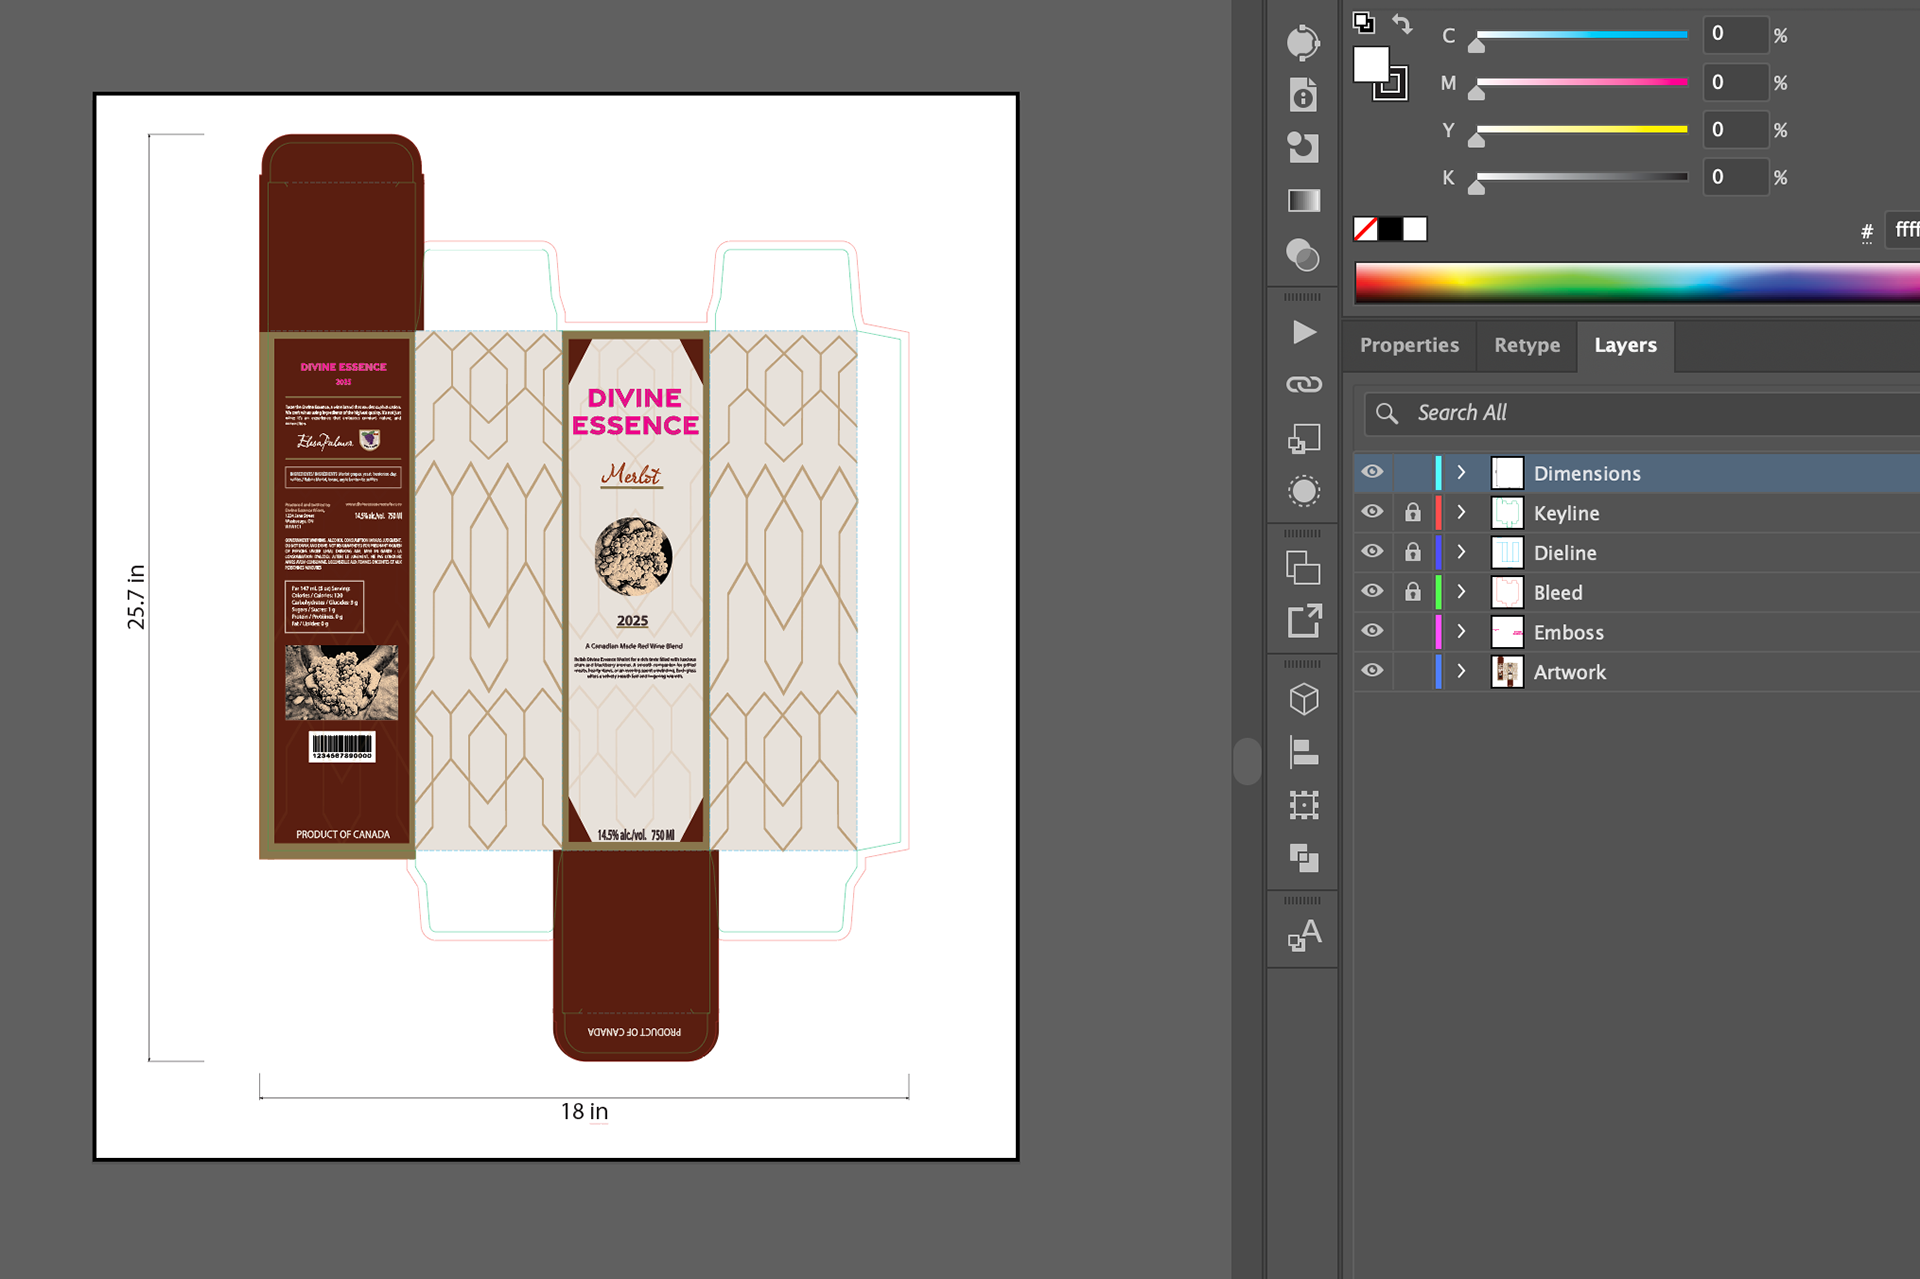
Task: Click the C percentage input field
Action: pyautogui.click(x=1736, y=34)
